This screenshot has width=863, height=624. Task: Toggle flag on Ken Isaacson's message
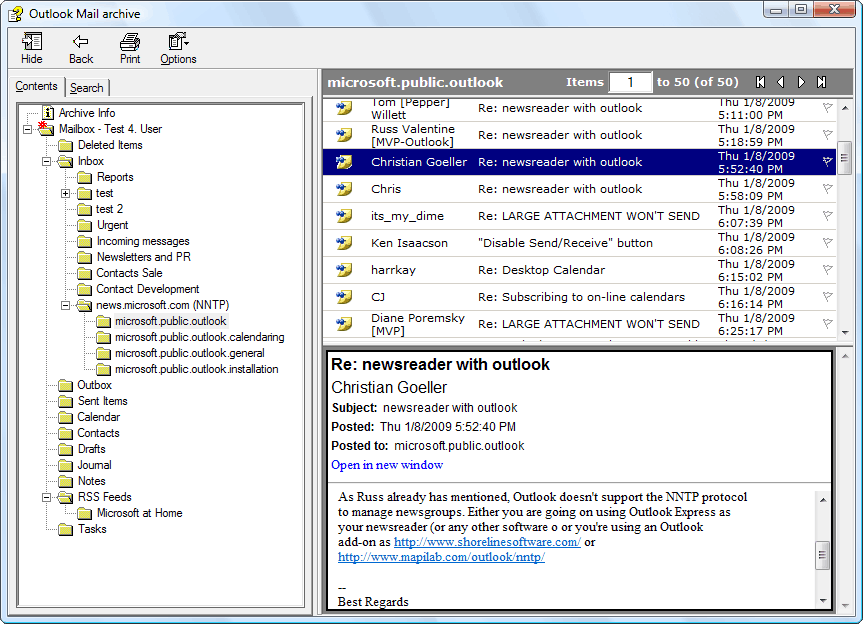point(827,242)
